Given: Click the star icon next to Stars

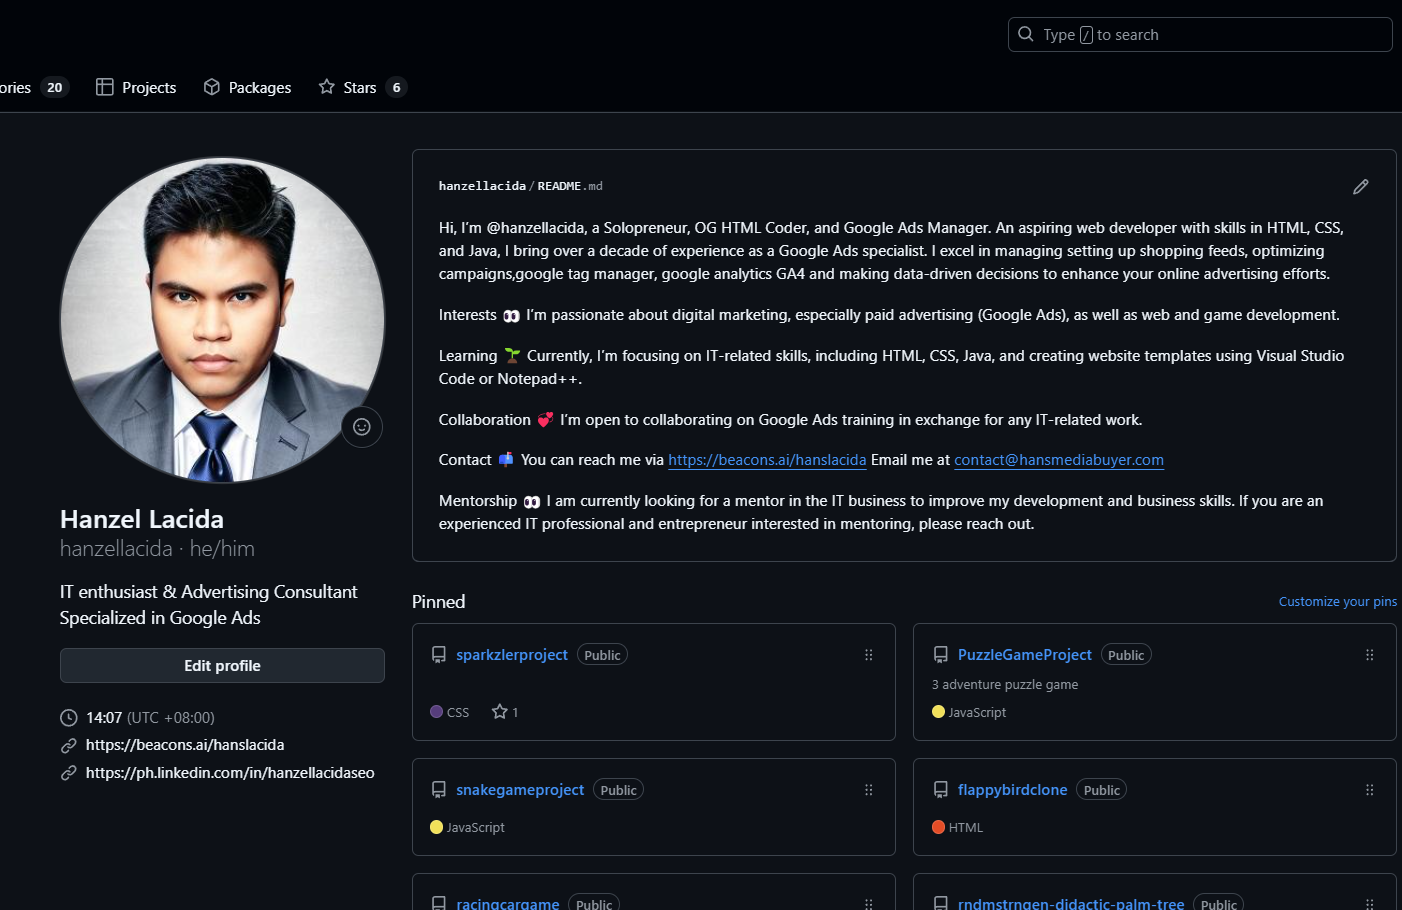Looking at the screenshot, I should (326, 87).
